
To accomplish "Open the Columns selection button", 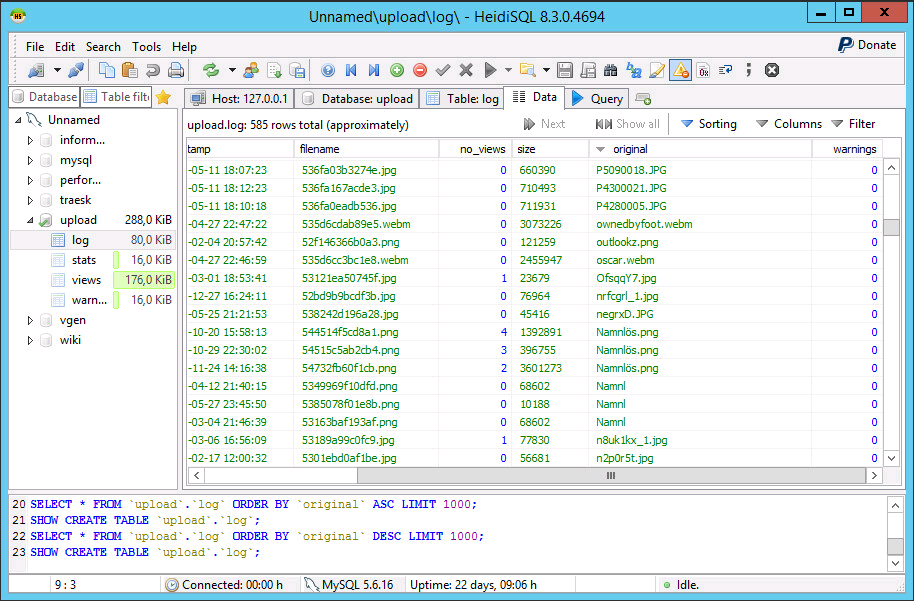I will coord(789,124).
